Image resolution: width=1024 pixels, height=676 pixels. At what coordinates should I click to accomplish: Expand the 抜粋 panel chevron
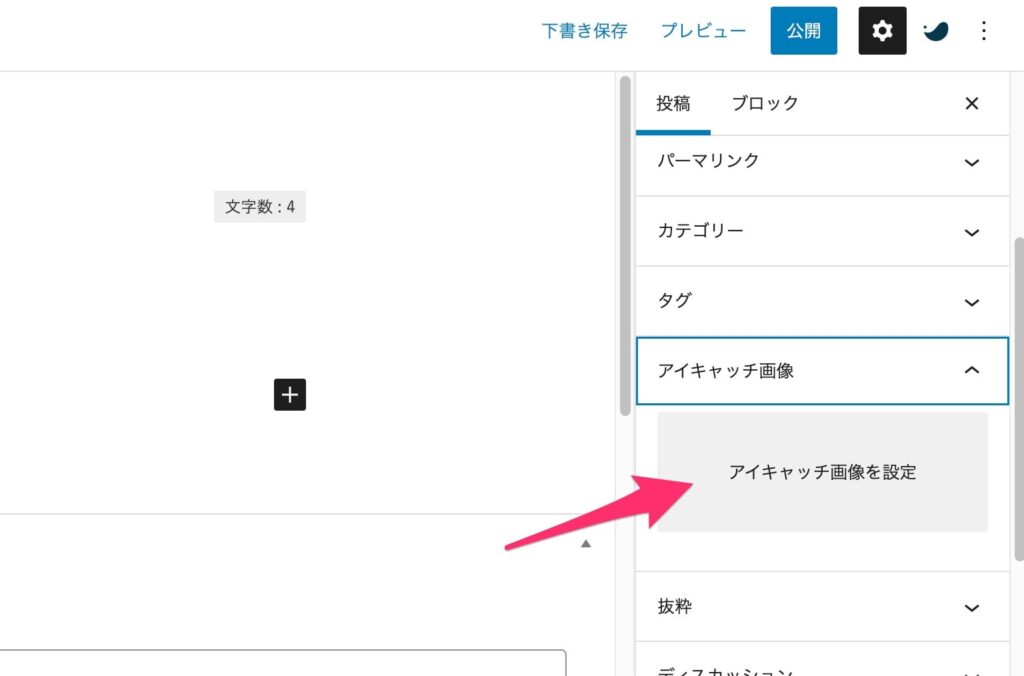click(x=972, y=607)
